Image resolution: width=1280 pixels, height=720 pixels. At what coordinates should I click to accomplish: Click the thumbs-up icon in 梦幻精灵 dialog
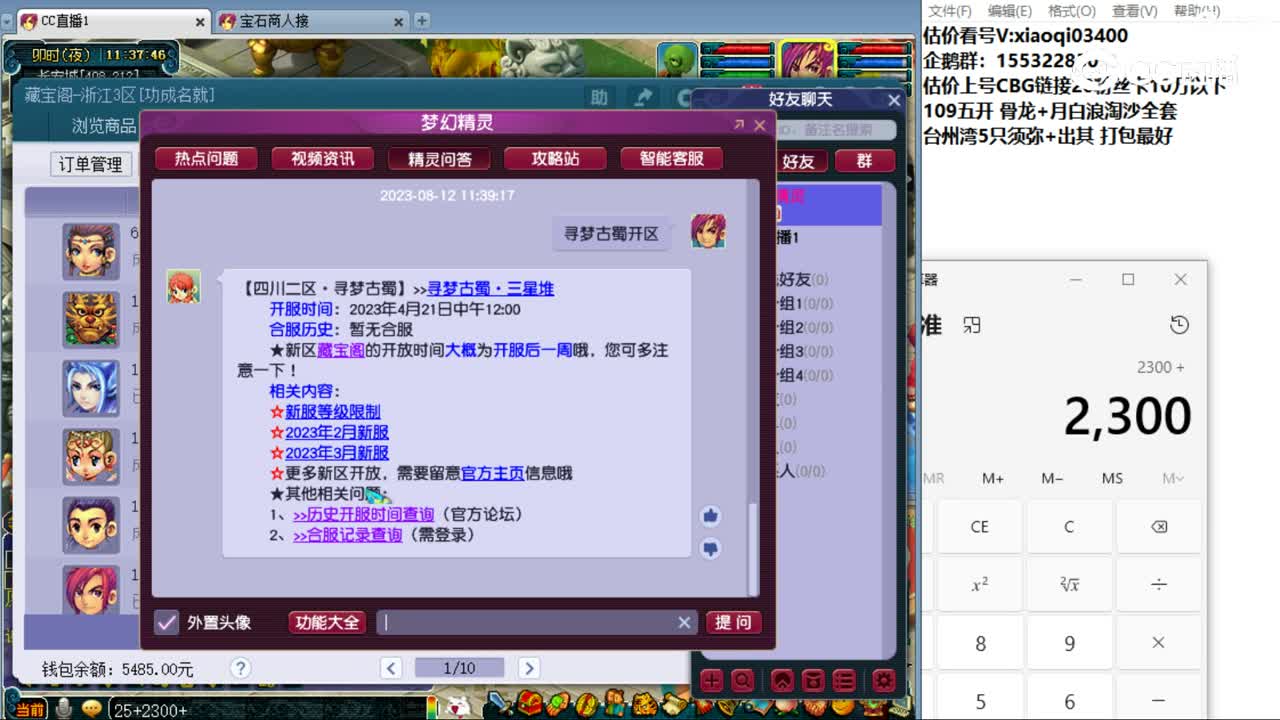[x=710, y=515]
